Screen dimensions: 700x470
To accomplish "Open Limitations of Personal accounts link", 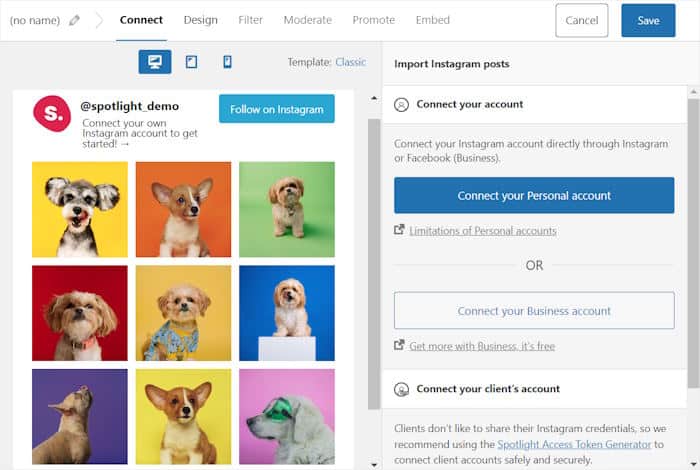I will [483, 231].
